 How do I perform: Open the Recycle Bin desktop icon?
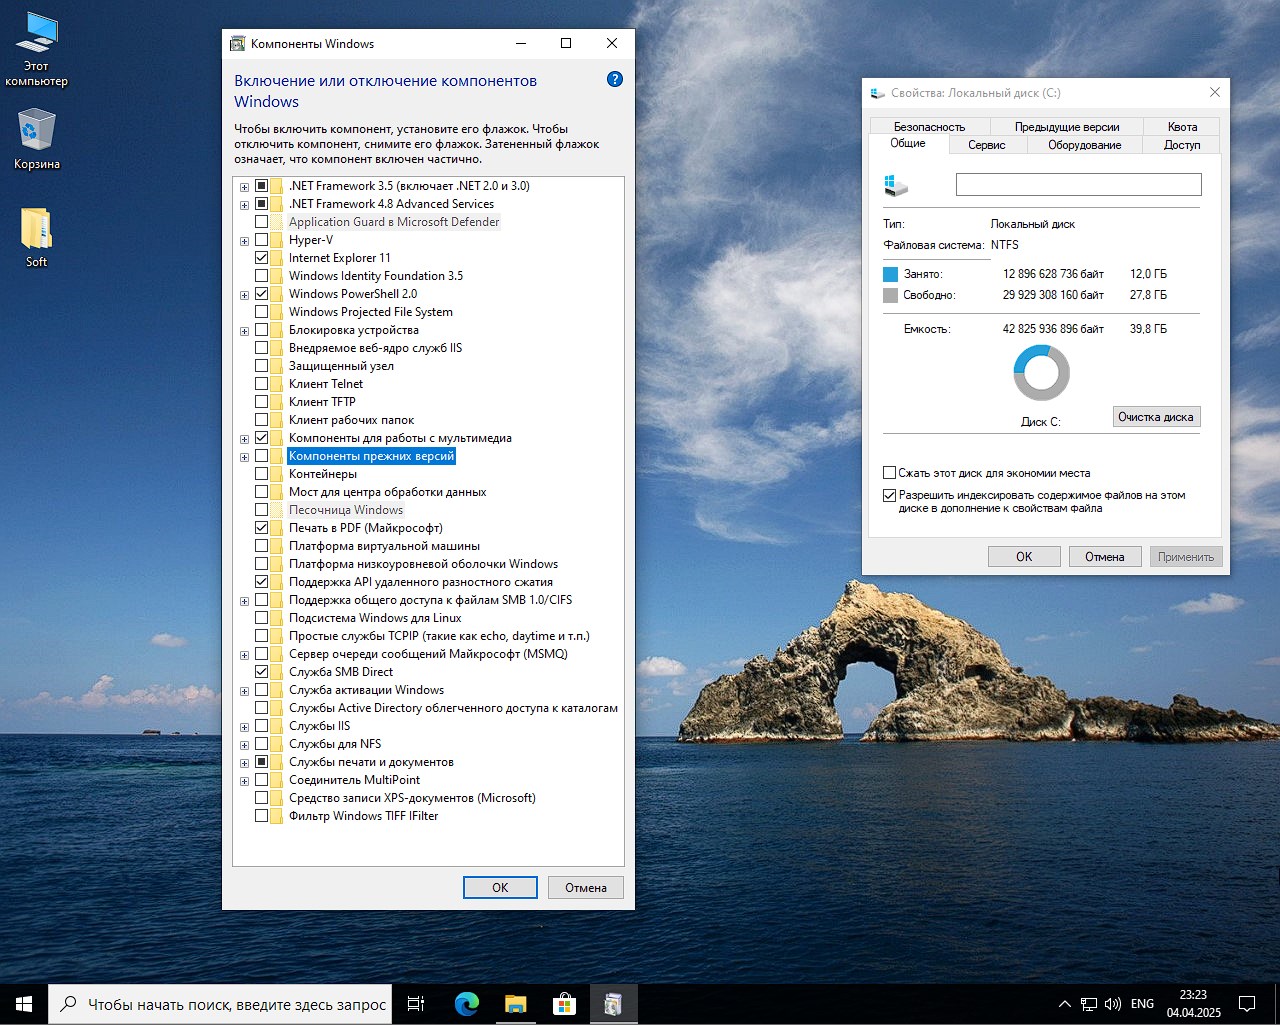(37, 132)
